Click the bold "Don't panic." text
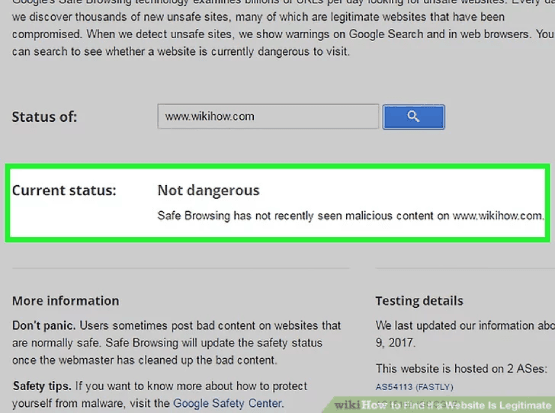Viewport: 555px width, 413px height. click(x=44, y=326)
